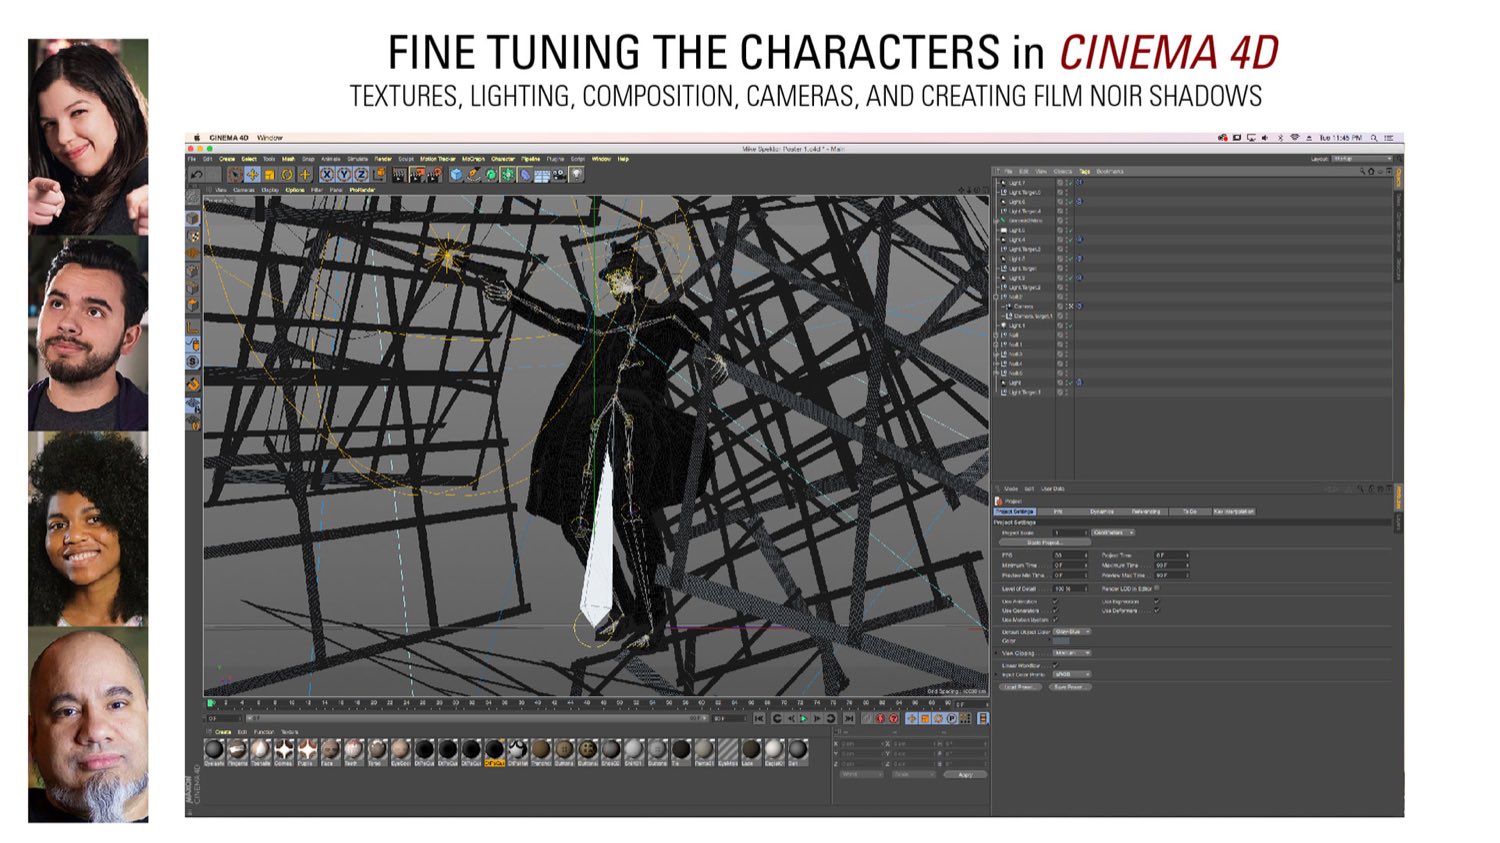The image size is (1500, 843).
Task: Click the Undo arrow in the toolbar
Action: tap(197, 175)
